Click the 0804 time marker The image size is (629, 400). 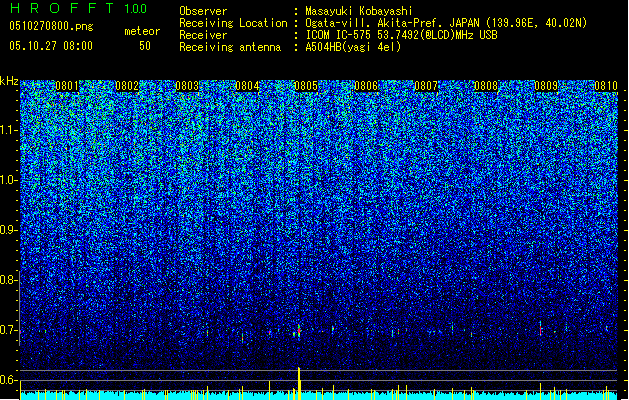coord(247,86)
